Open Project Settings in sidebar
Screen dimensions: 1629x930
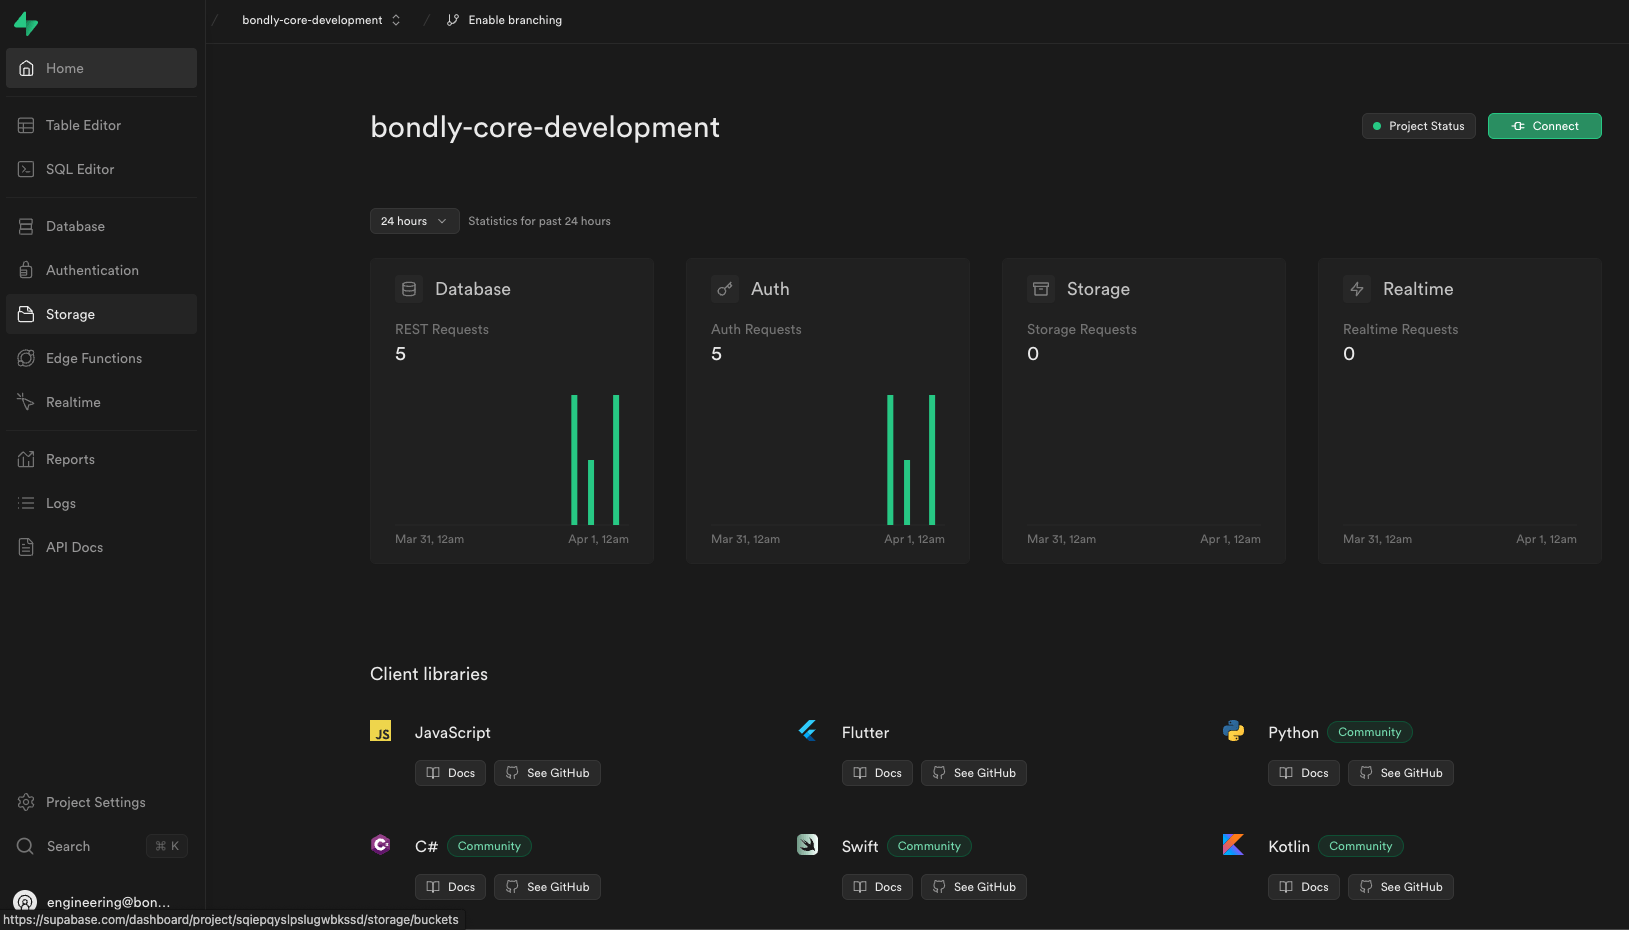(x=101, y=802)
